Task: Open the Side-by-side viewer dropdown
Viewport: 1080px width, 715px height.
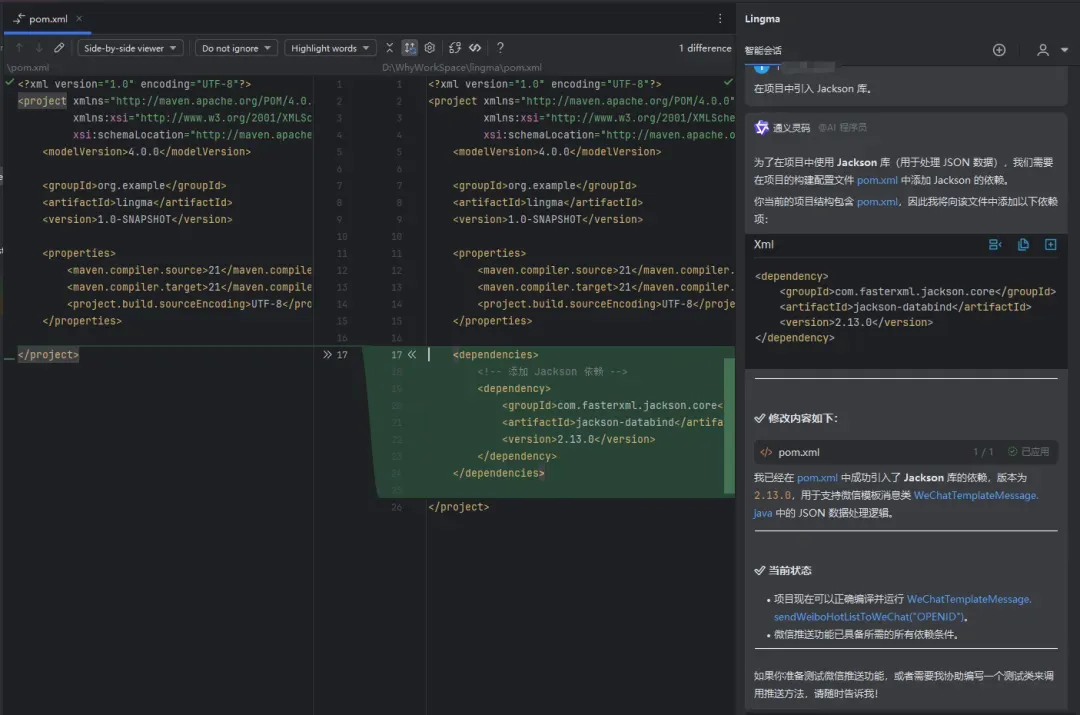Action: (131, 48)
